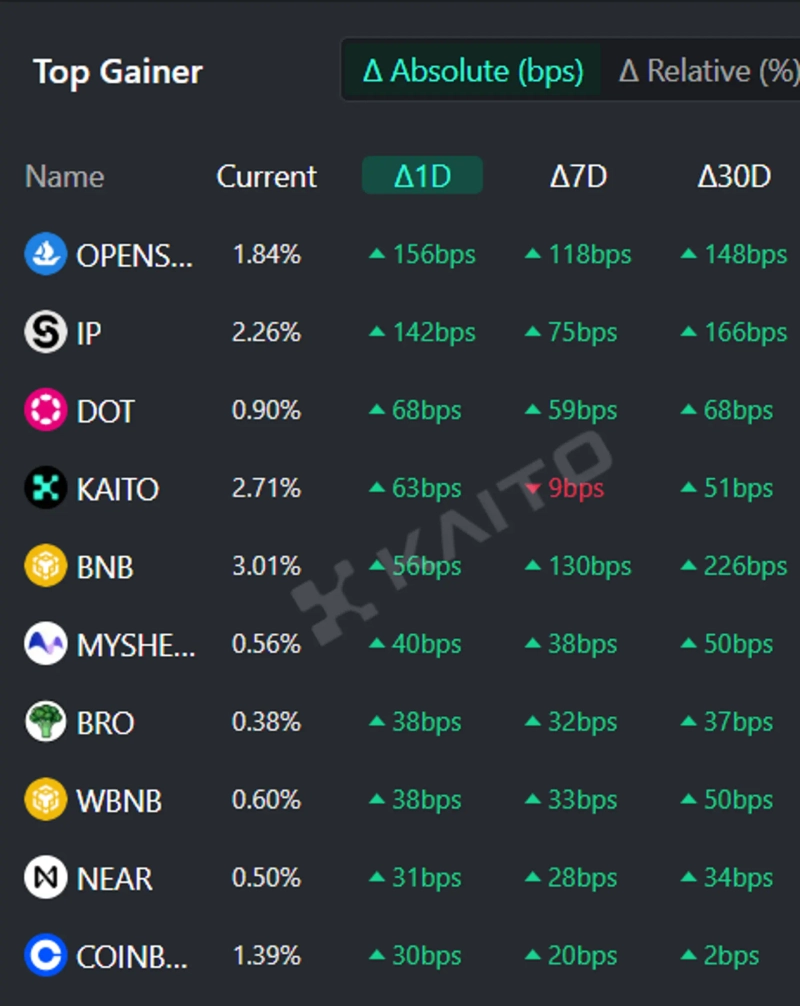This screenshot has width=800, height=1006.
Task: Click the pink DOT token icon
Action: pos(45,410)
